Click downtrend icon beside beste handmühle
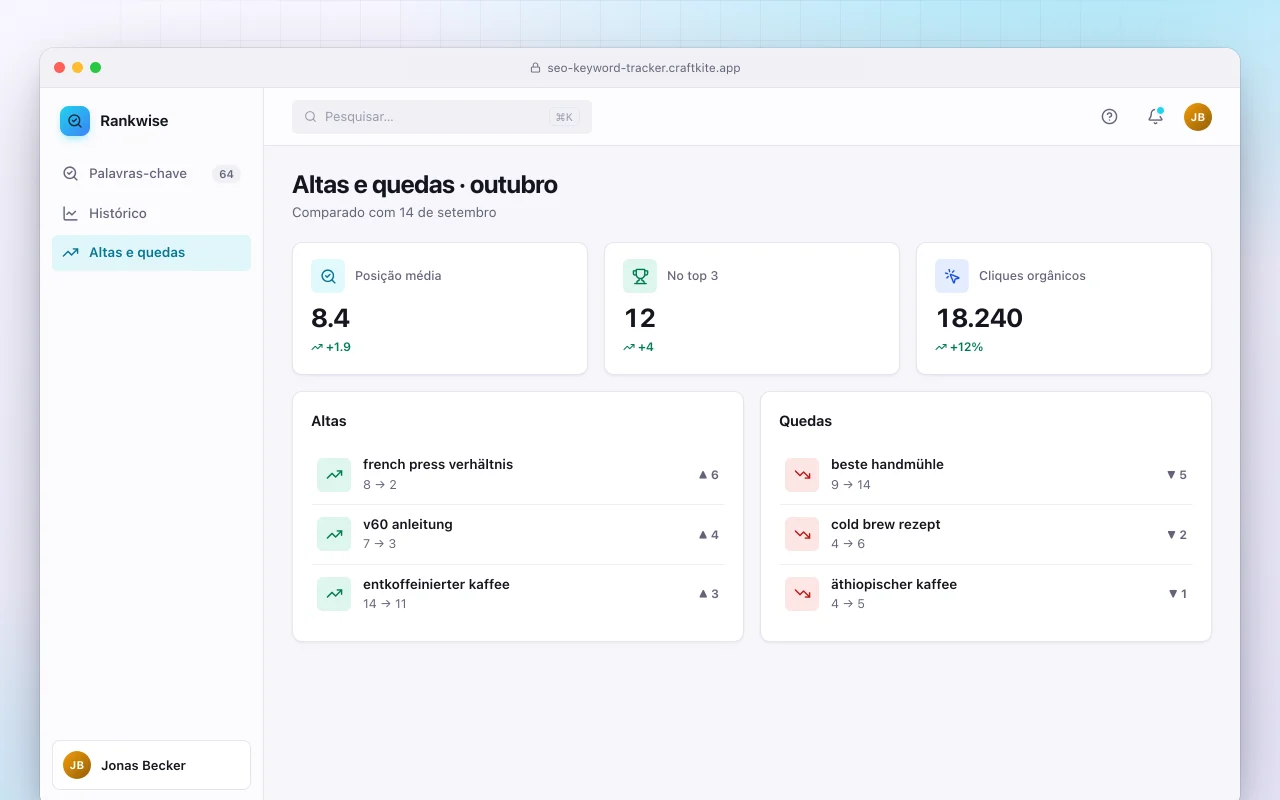The image size is (1280, 800). [x=802, y=475]
